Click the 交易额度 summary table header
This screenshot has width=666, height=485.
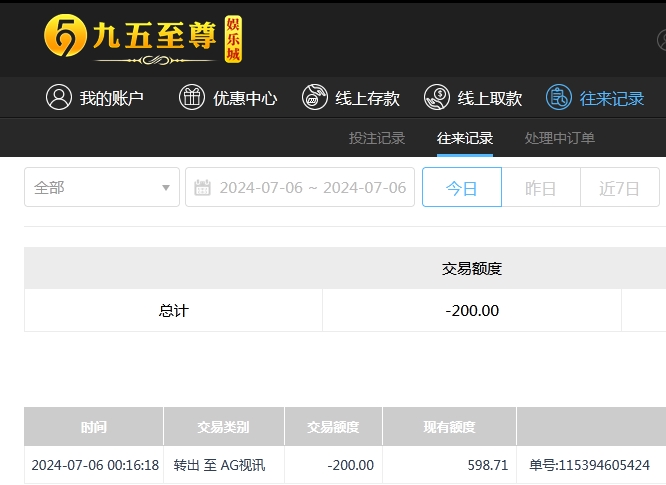click(x=471, y=268)
